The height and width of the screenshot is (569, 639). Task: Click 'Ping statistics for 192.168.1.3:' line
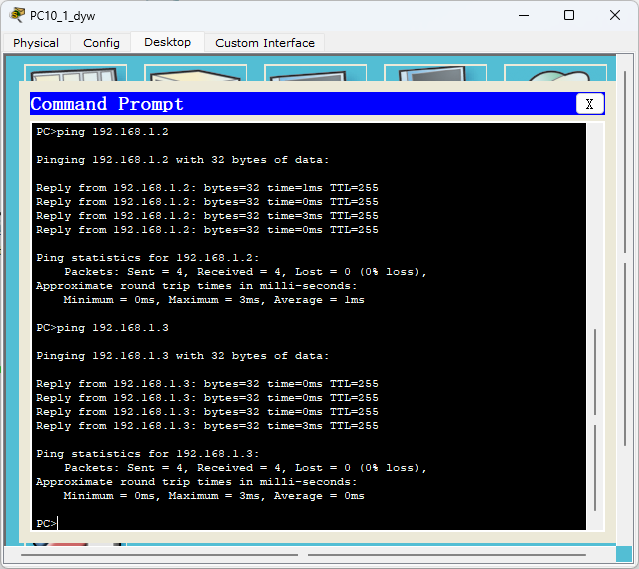click(148, 454)
